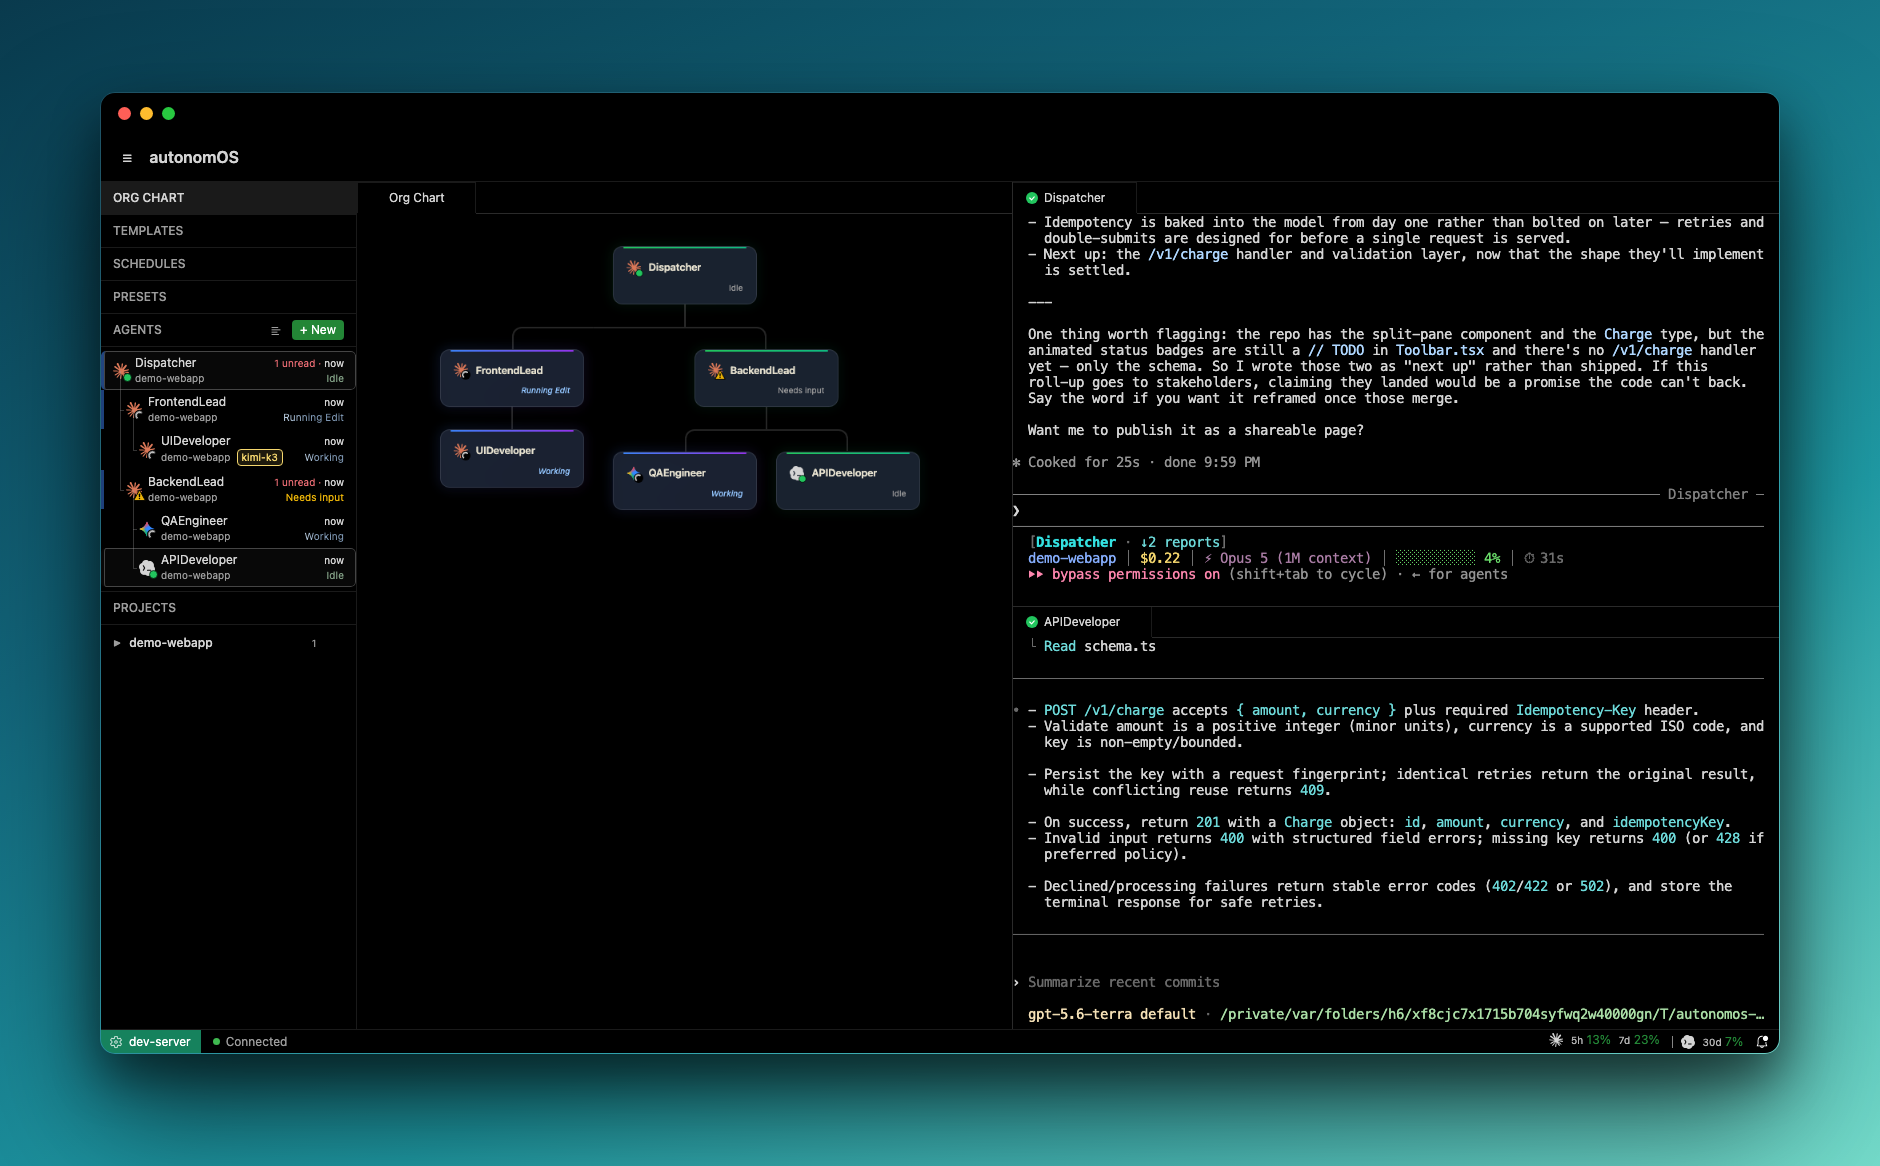Click the Claude usage icon in status bar
Viewport: 1880px width, 1166px height.
[1556, 1041]
